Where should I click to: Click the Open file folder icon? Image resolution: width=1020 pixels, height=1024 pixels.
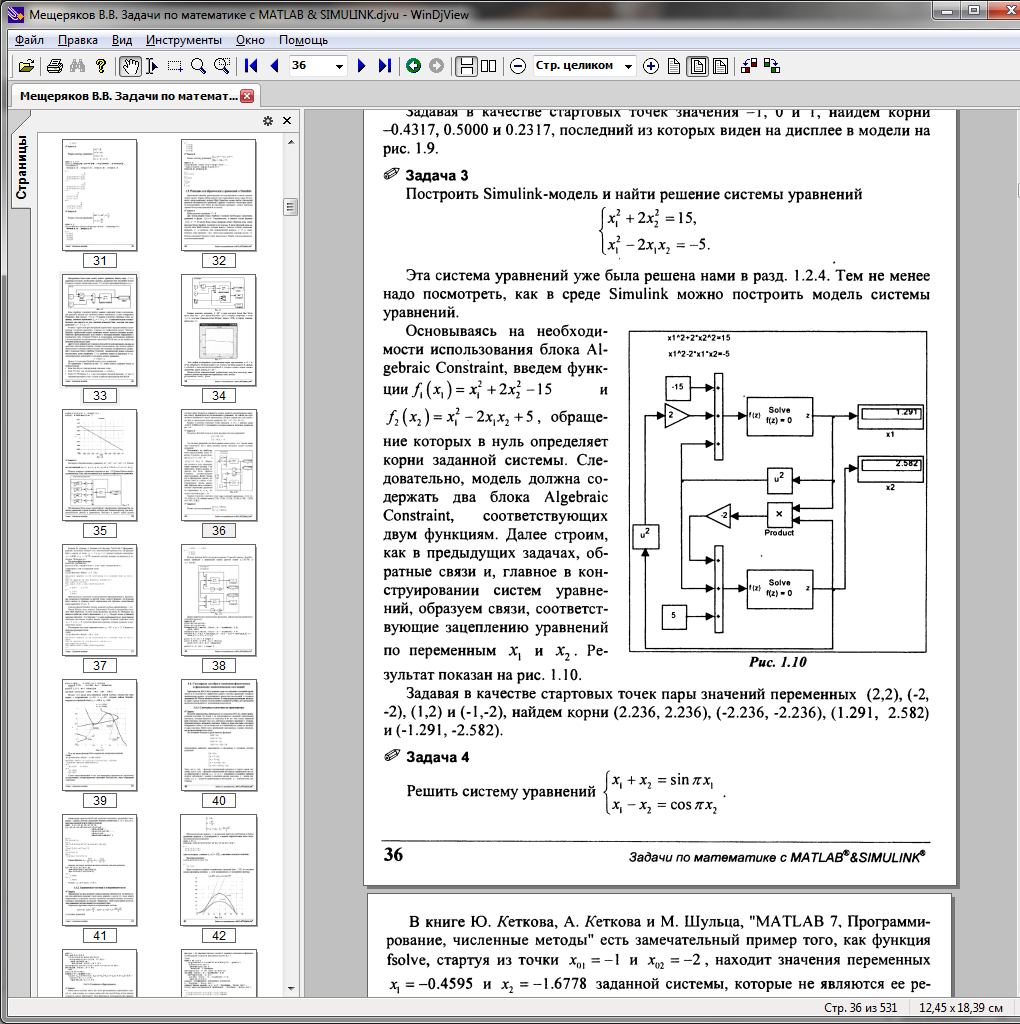26,66
